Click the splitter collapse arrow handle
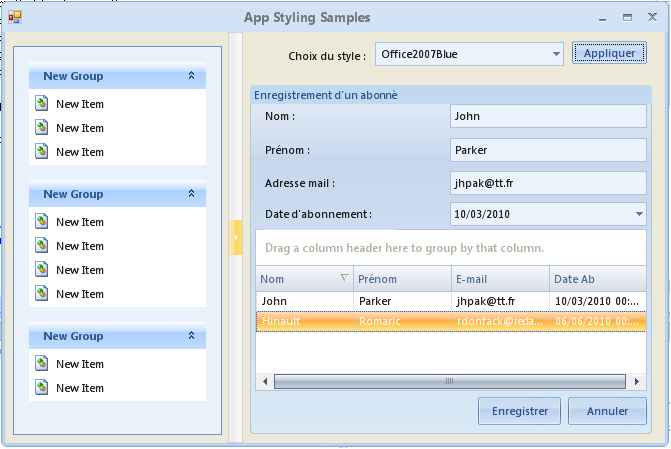Screen dimensions: 671x449 tap(237, 237)
